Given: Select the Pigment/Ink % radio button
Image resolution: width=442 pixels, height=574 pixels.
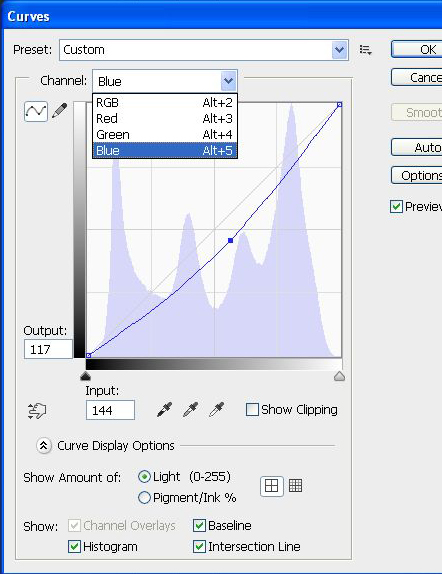Looking at the screenshot, I should coord(144,497).
